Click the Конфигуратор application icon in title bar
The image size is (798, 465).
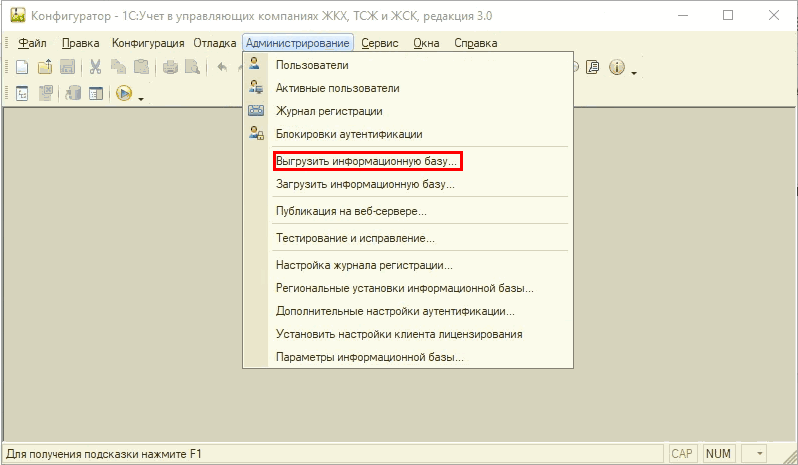(x=18, y=16)
